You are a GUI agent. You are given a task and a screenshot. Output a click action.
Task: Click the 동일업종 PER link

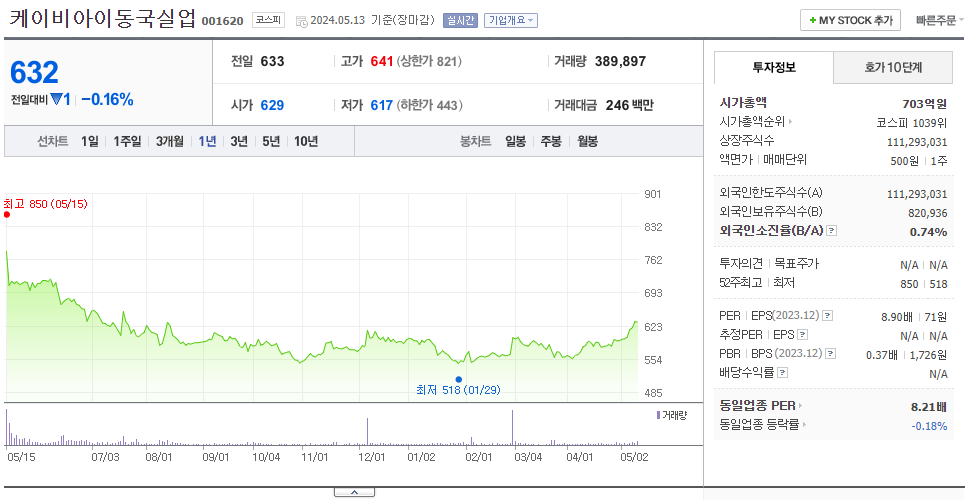[757, 406]
